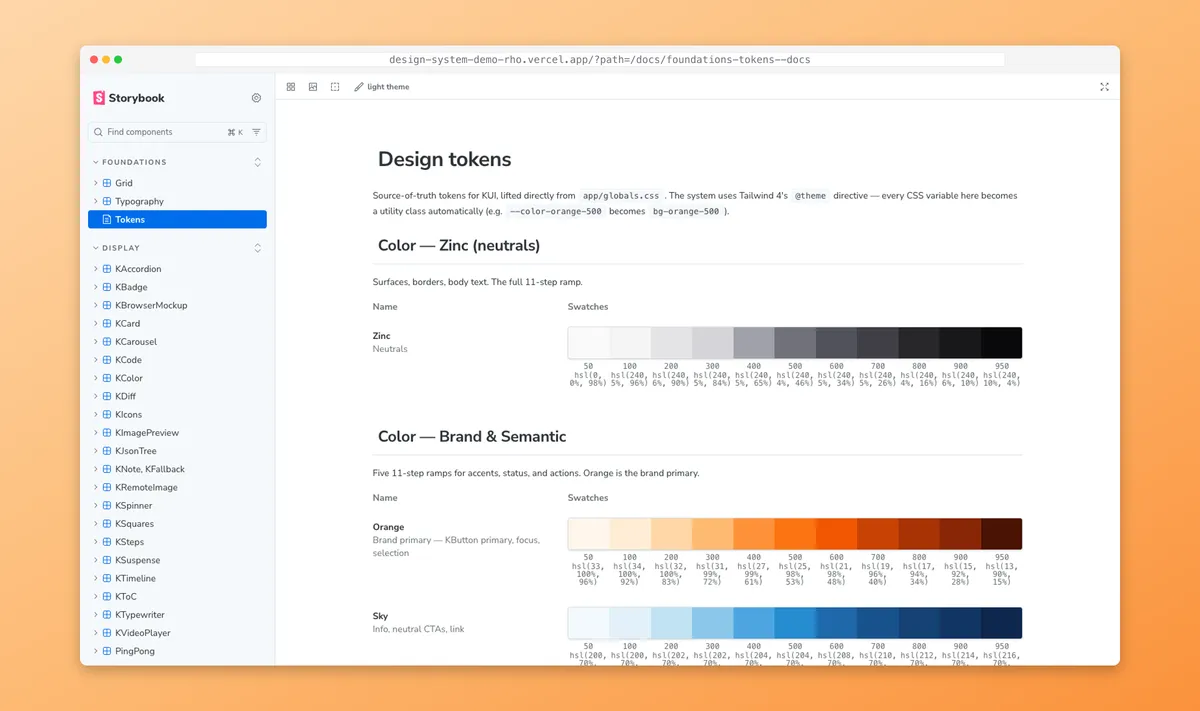Click the KSuspense component icon
Screen dimensions: 1200x711
[107, 560]
